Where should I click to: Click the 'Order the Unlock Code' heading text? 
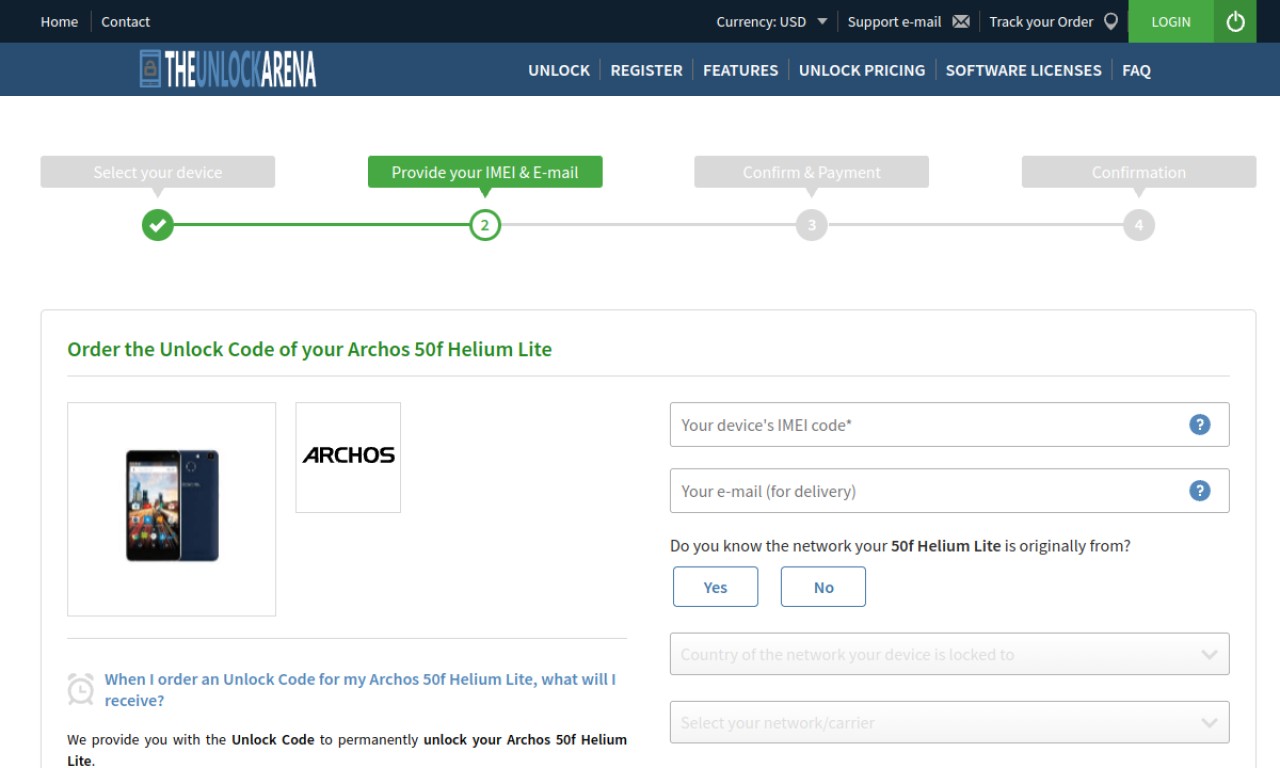(x=309, y=349)
